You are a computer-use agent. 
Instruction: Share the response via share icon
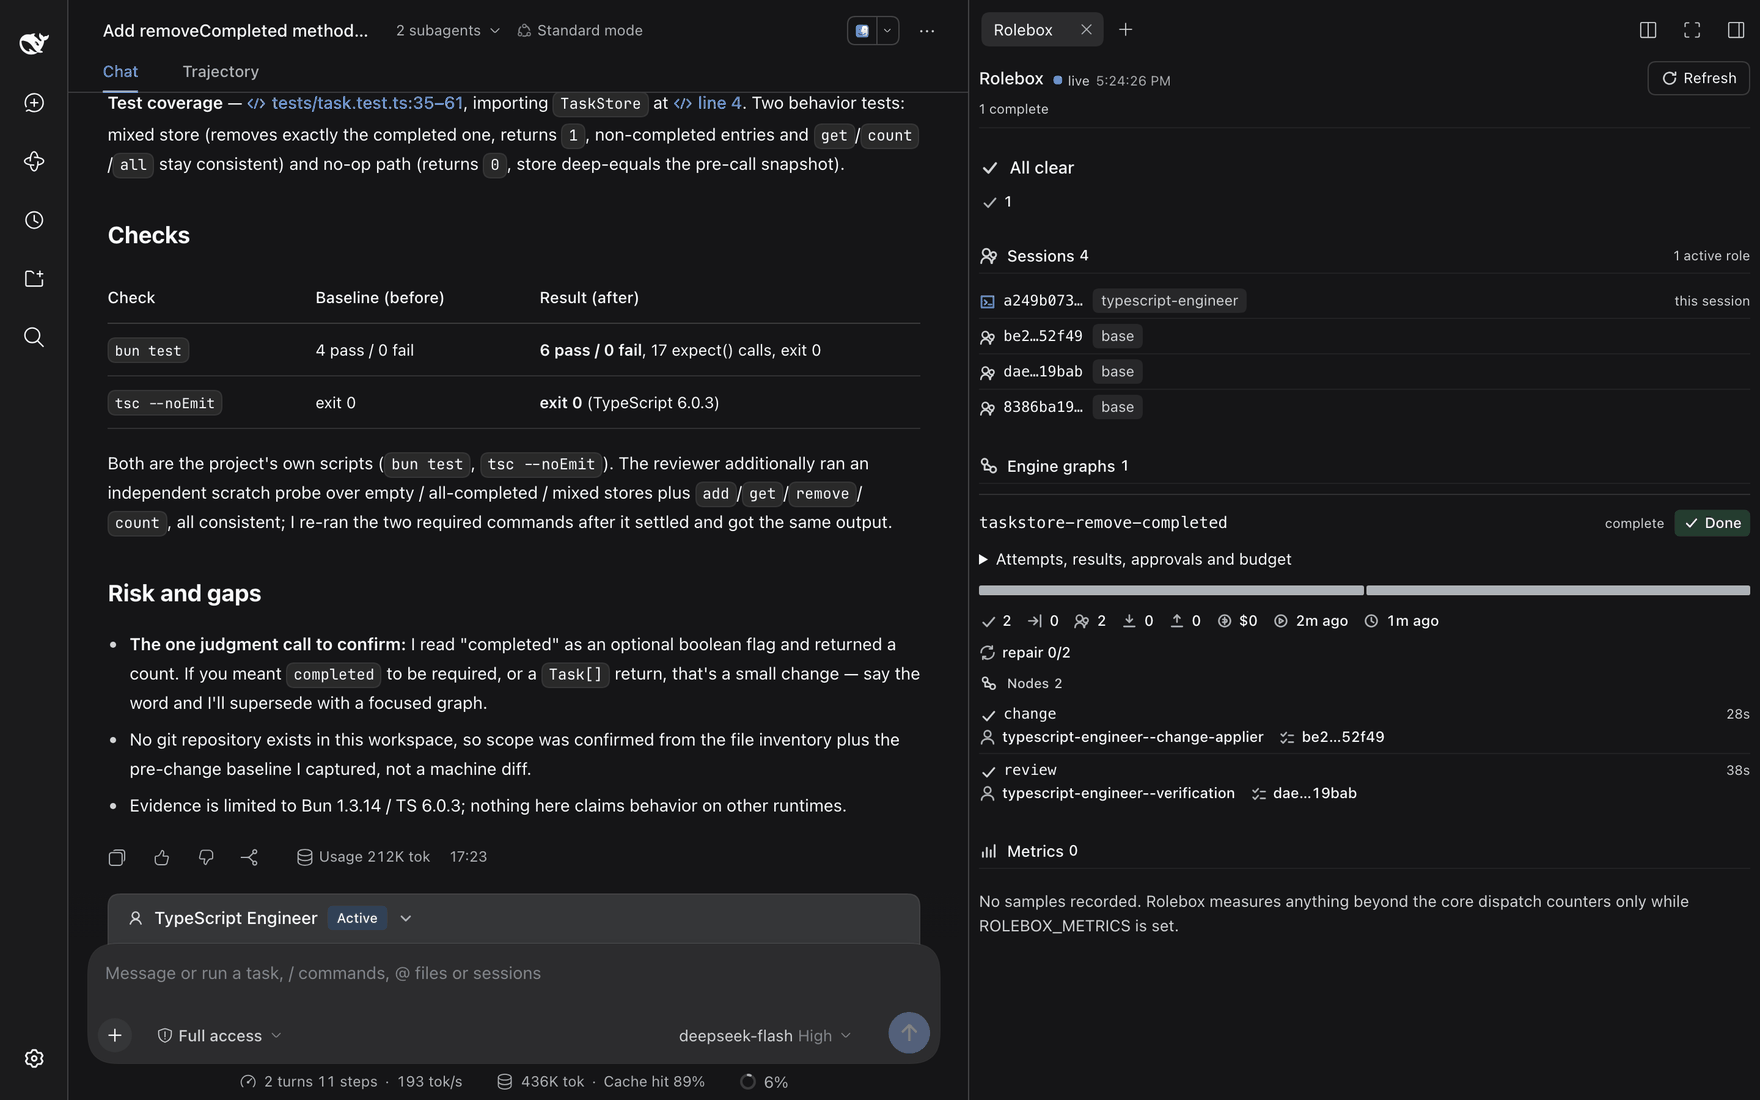pos(250,857)
